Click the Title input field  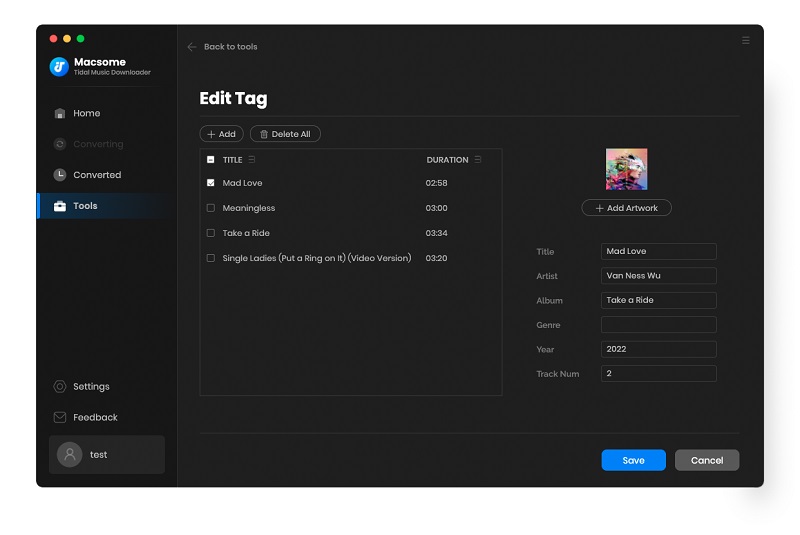[659, 251]
